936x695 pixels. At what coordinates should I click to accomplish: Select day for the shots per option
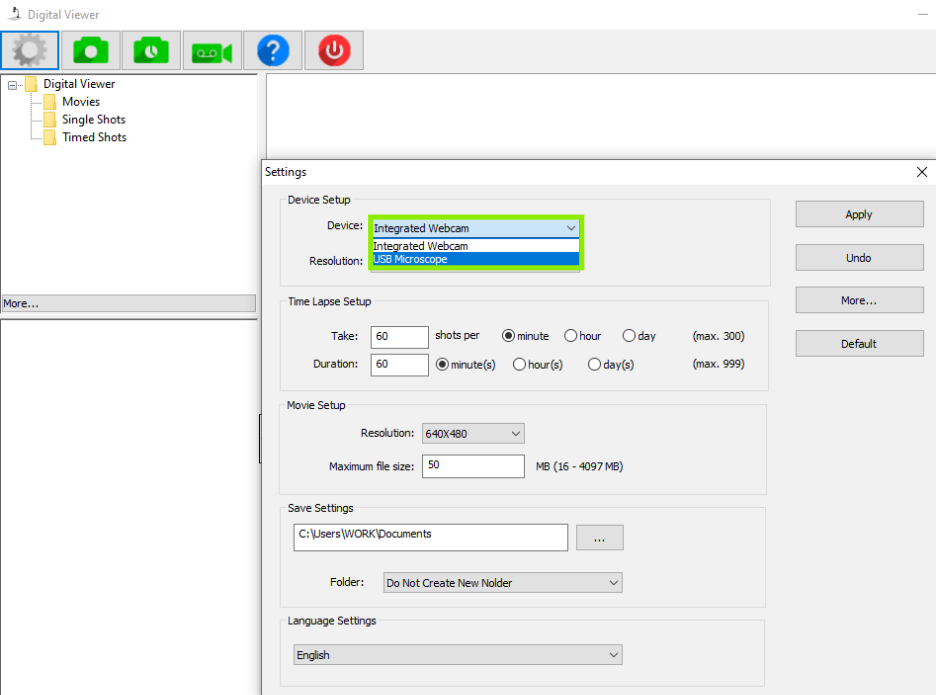[x=639, y=336]
